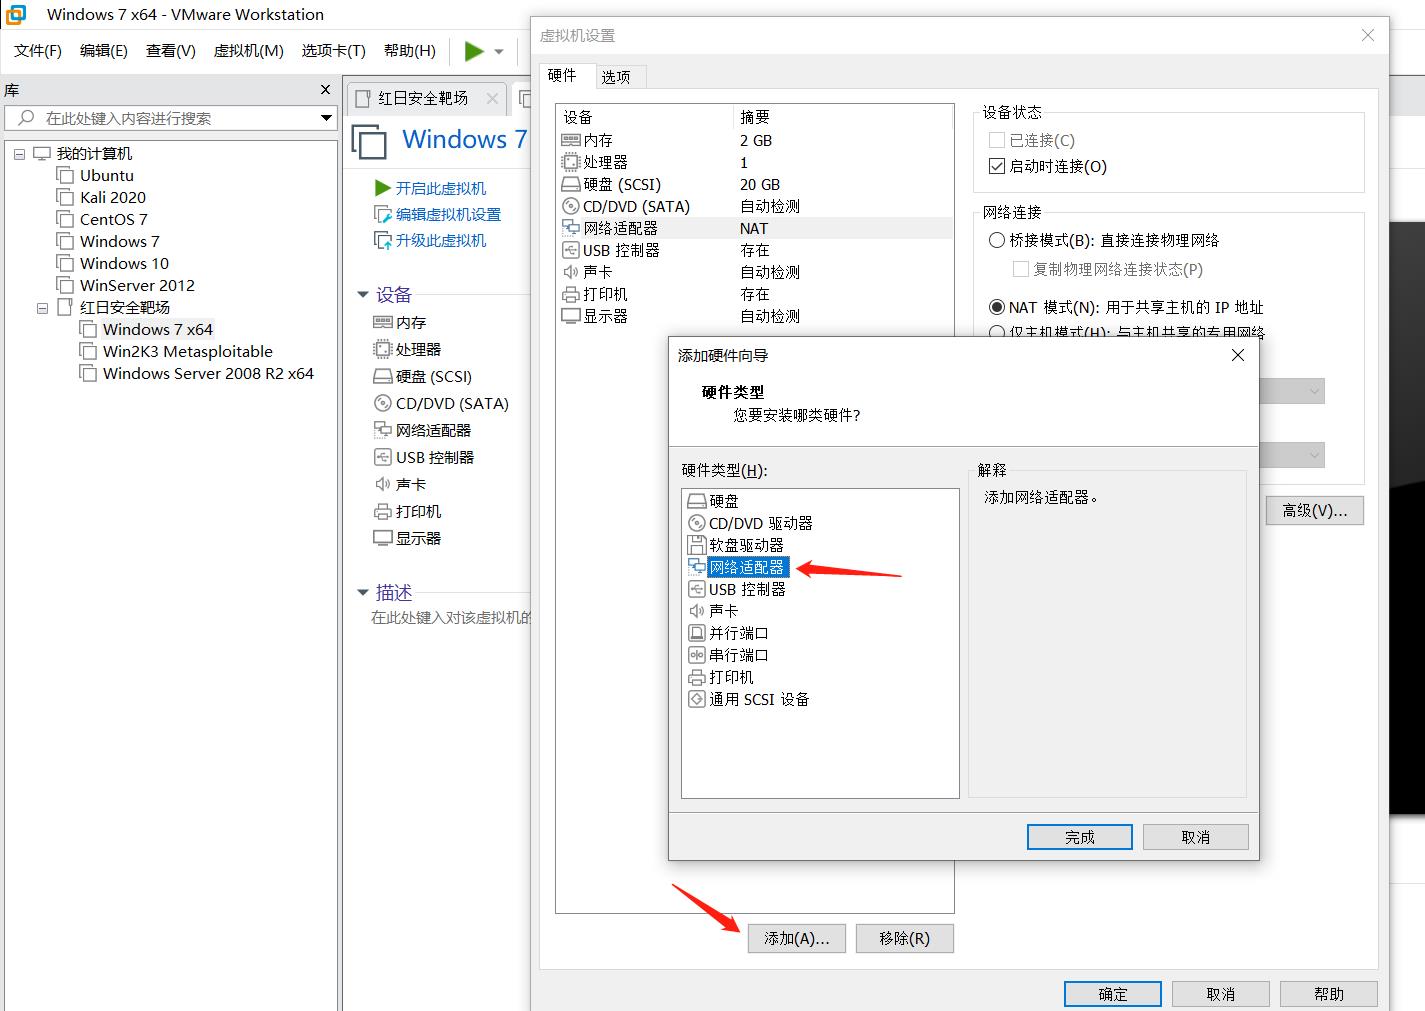Click 添加(A)... button
The image size is (1425, 1011).
tap(797, 938)
